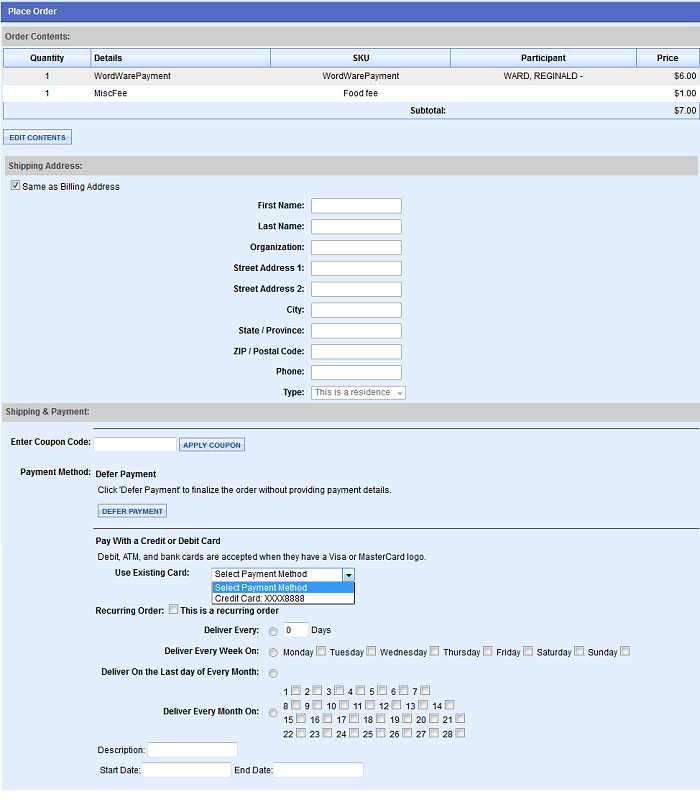Click the $6.00 price cell
700x802 pixels.
pyautogui.click(x=685, y=76)
